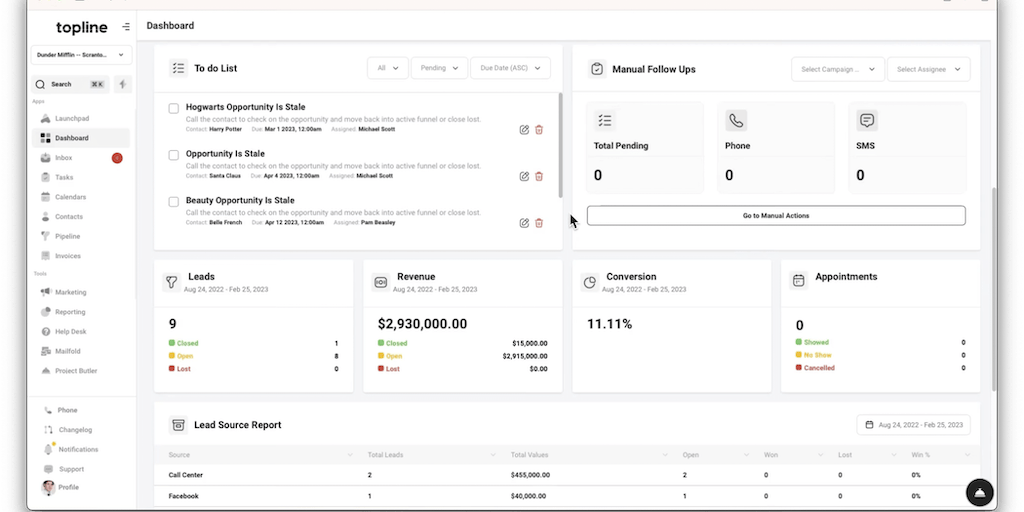The height and width of the screenshot is (512, 1024).
Task: Expand the Pending status dropdown
Action: coord(438,68)
